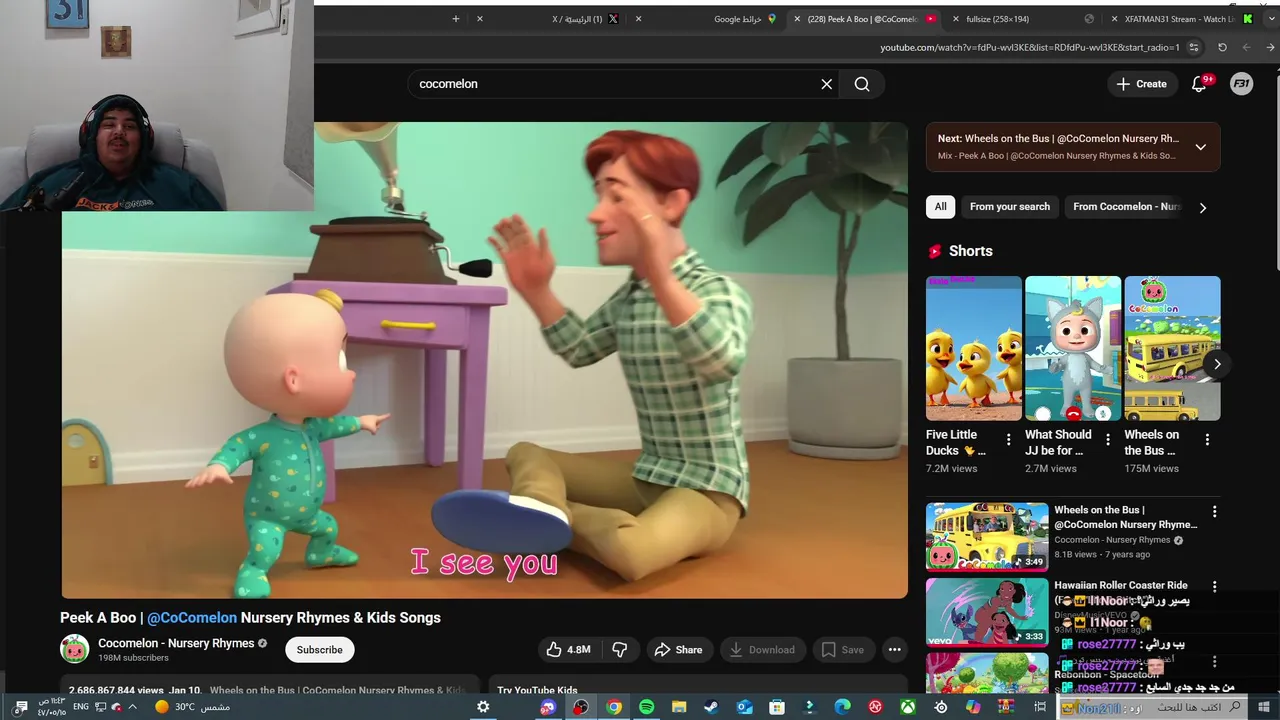This screenshot has height=720, width=1280.
Task: Close the Google Maps tab
Action: click(x=638, y=19)
